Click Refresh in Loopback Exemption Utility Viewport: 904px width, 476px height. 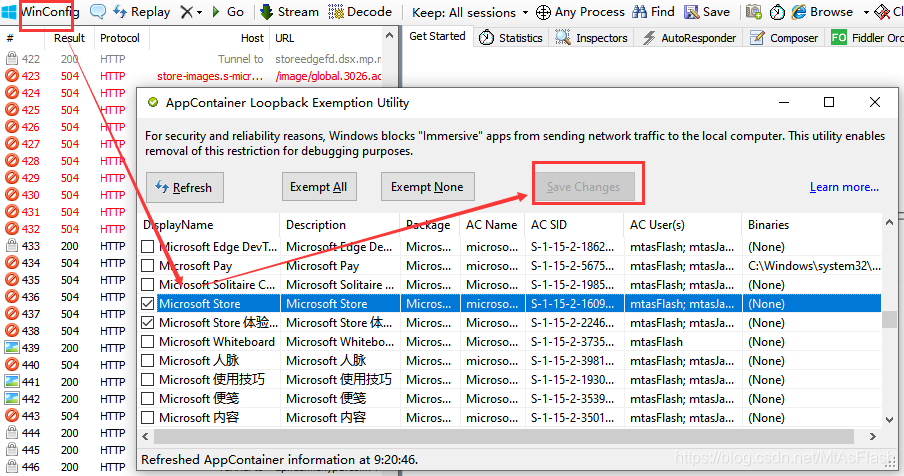(x=184, y=187)
